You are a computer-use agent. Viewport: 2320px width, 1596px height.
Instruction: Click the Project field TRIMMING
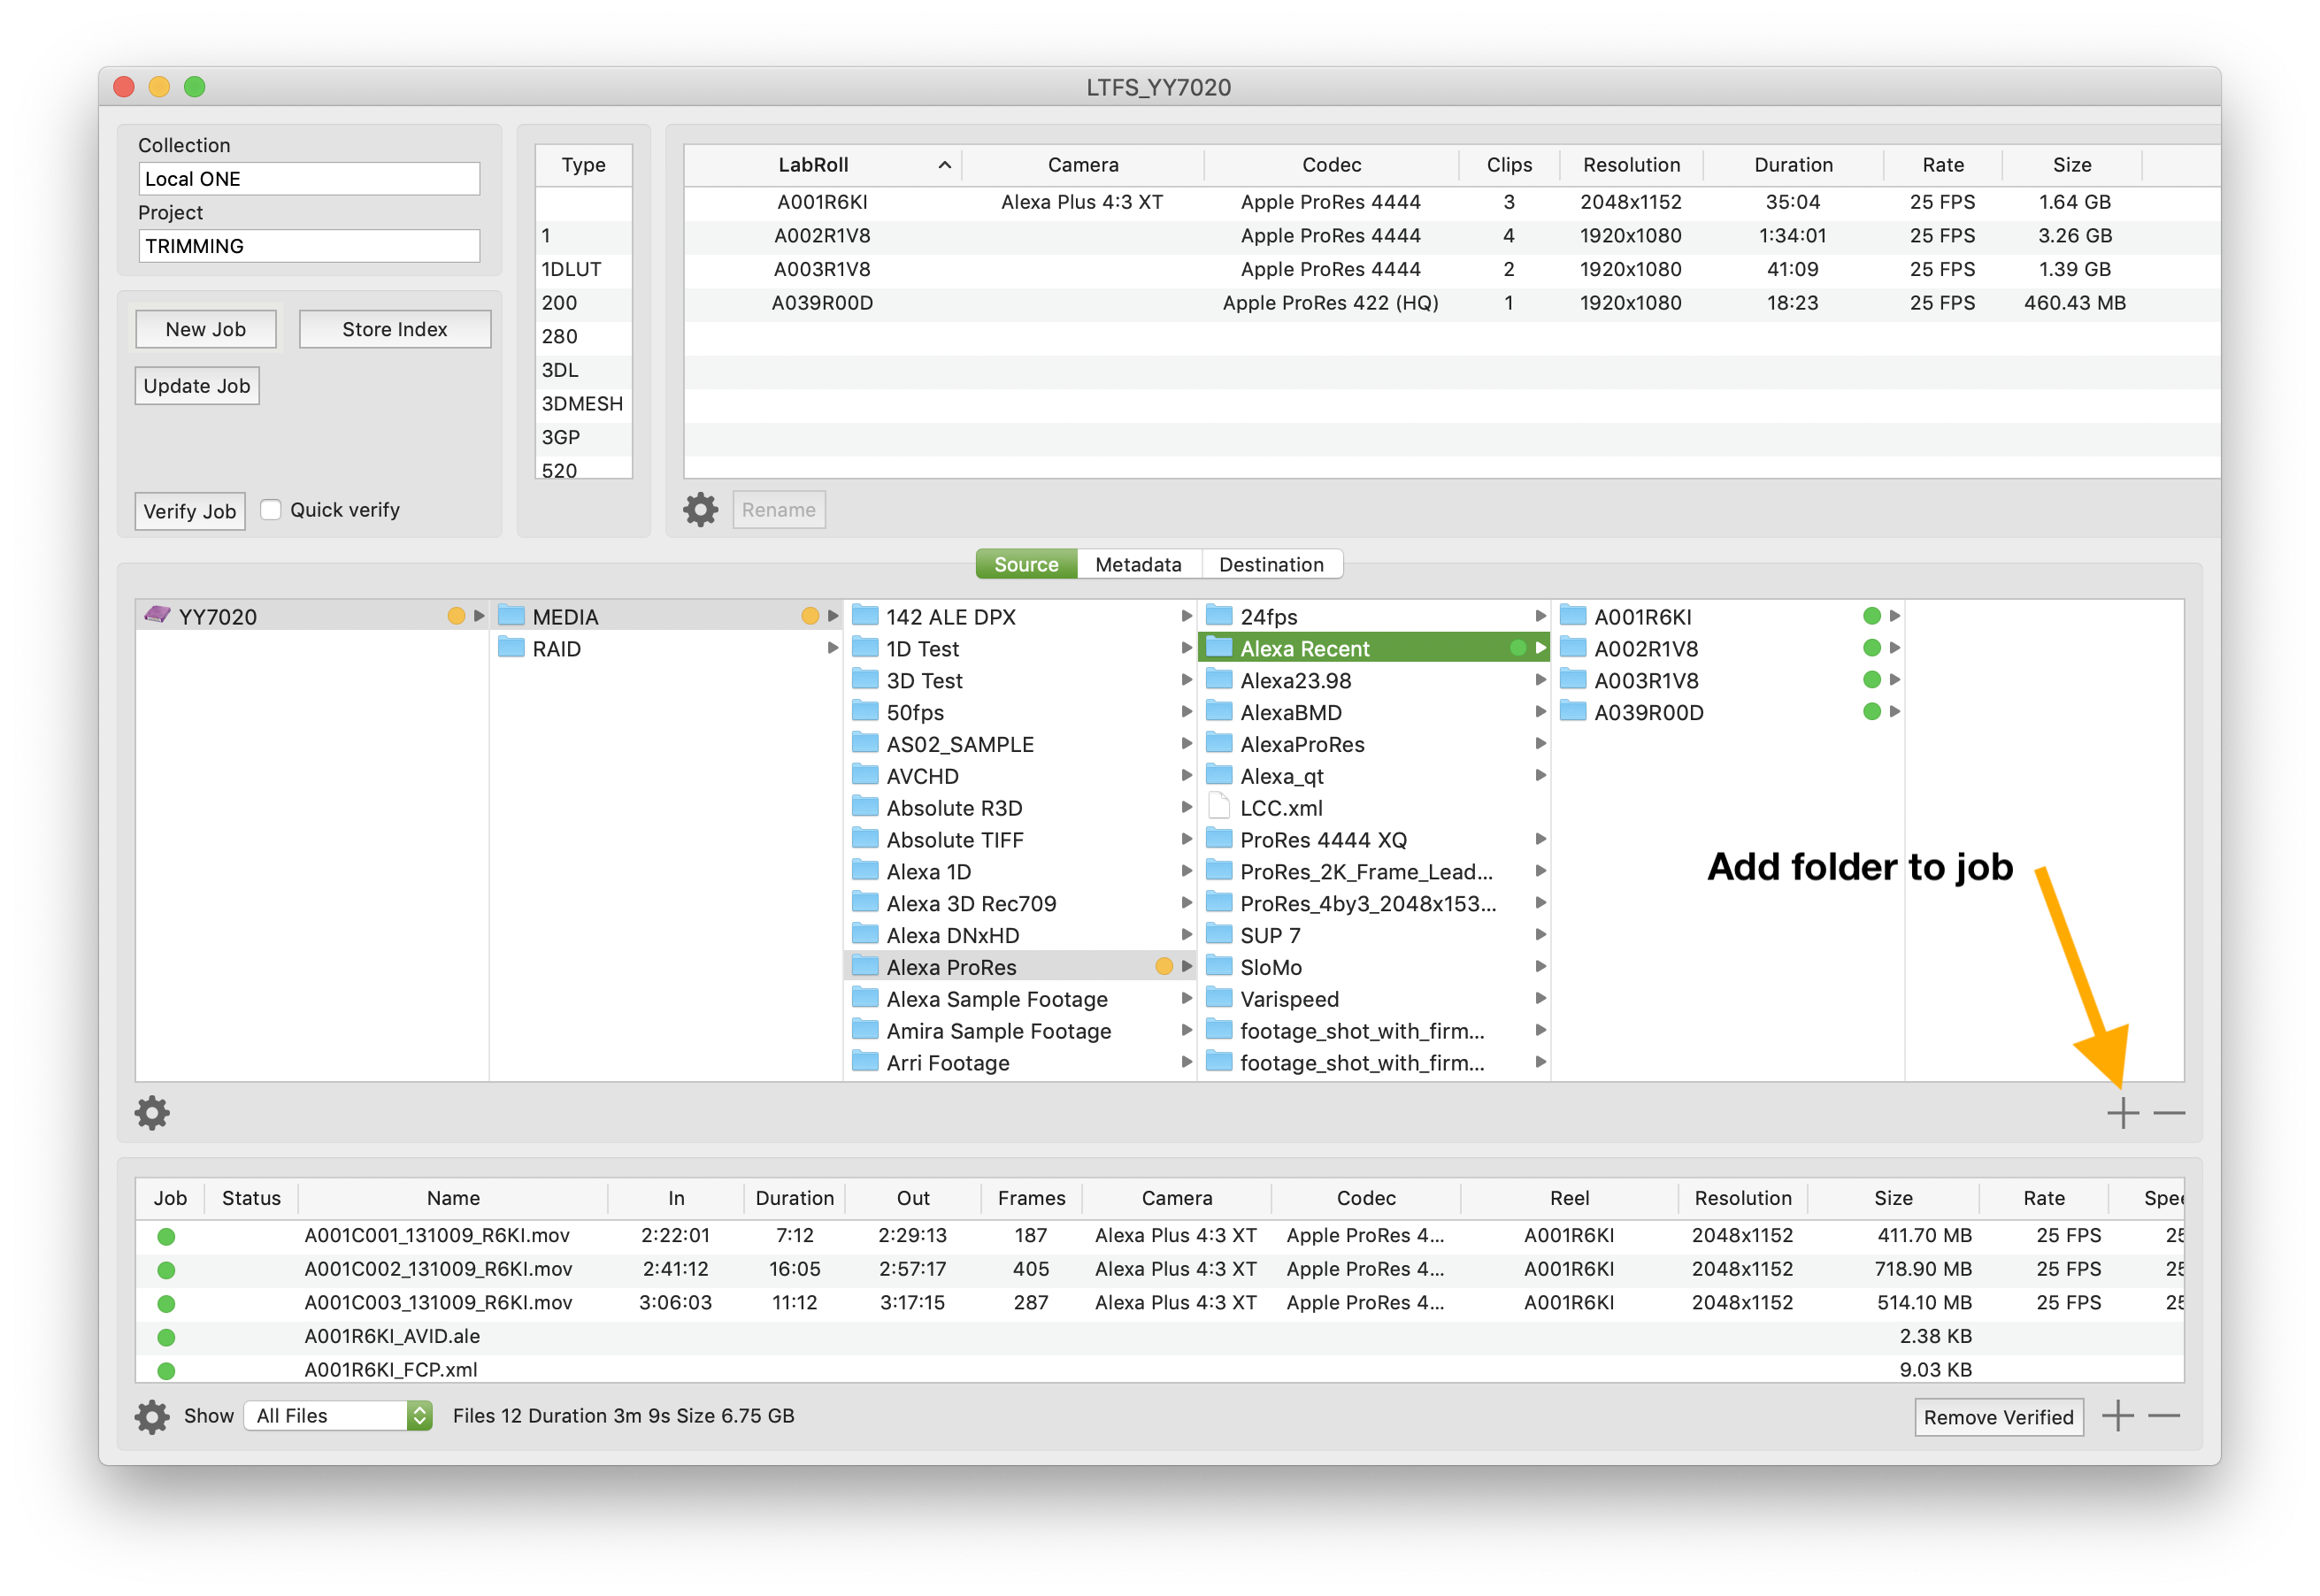click(309, 246)
